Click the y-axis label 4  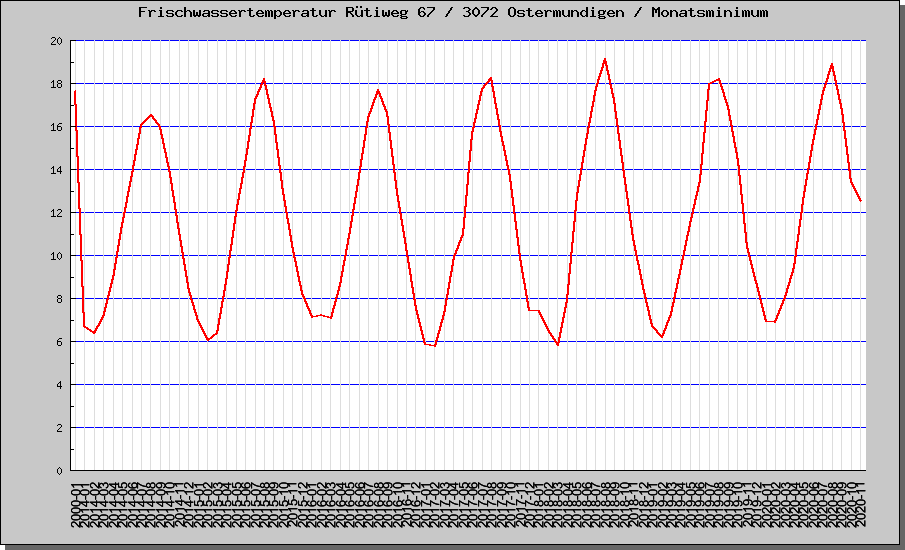click(60, 385)
